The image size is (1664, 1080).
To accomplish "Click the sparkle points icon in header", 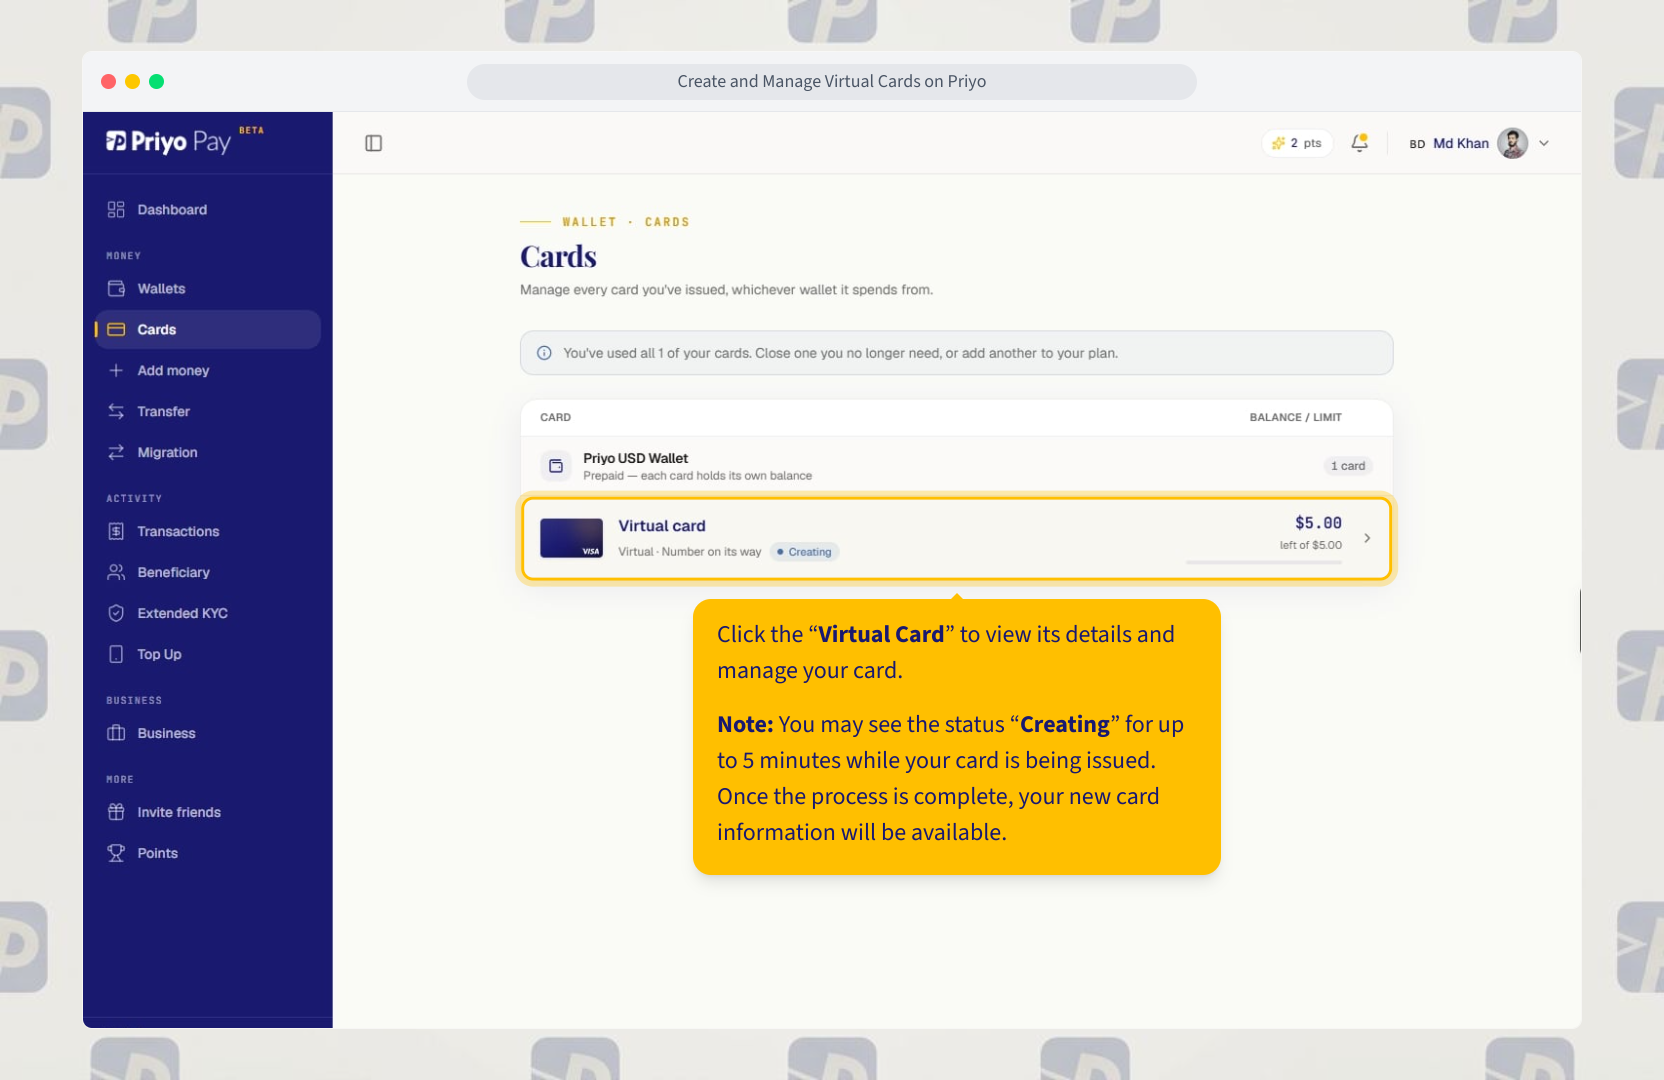I will tap(1278, 143).
